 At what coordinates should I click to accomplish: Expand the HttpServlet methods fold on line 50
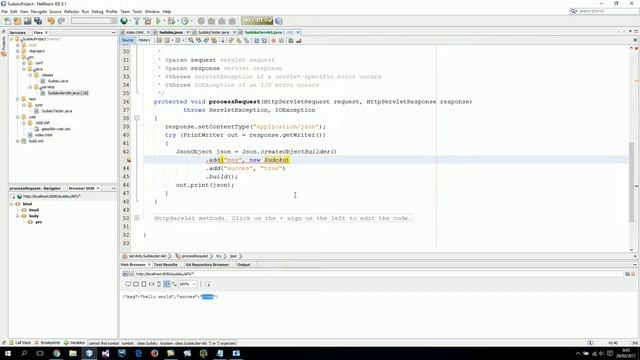[137, 218]
